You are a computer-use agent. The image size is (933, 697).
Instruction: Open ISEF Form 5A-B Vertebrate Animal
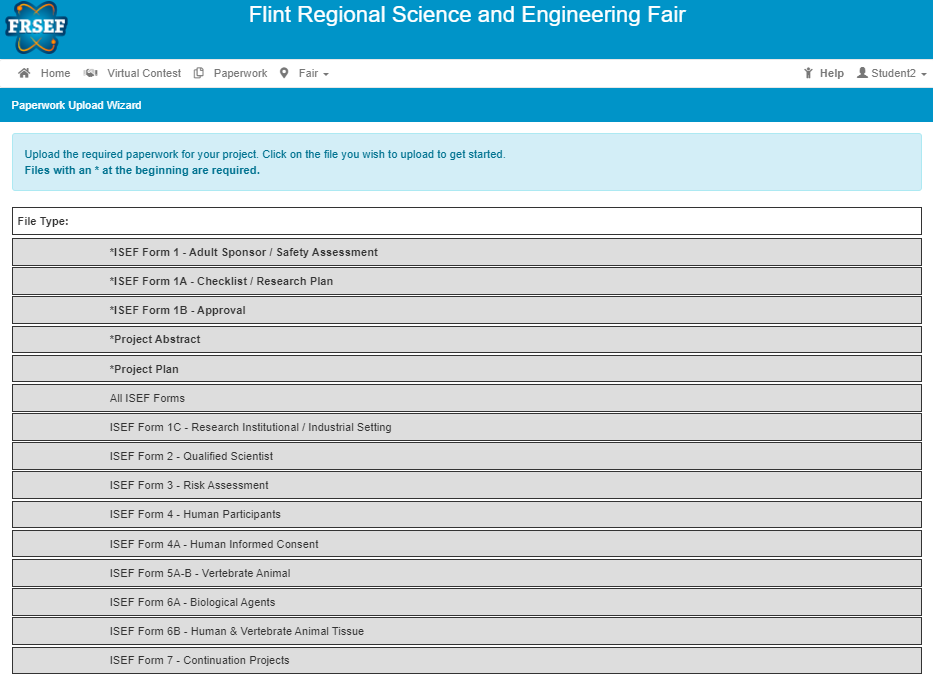coord(466,573)
